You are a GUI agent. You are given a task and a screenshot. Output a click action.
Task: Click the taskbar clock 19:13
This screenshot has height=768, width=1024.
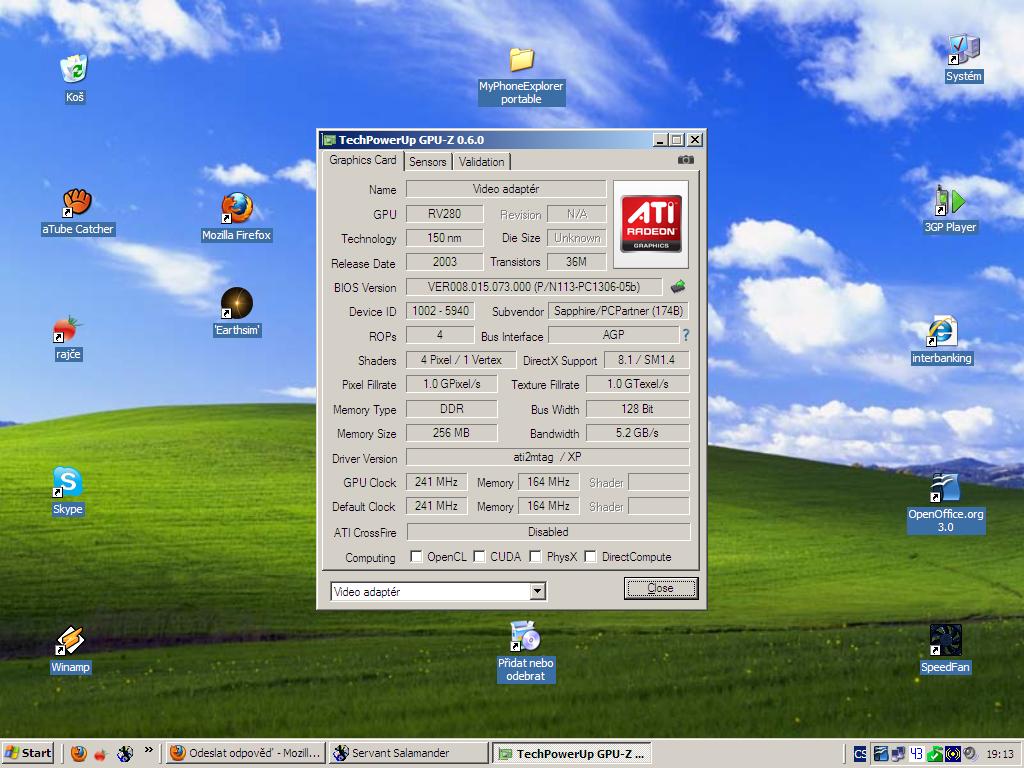pos(1000,754)
